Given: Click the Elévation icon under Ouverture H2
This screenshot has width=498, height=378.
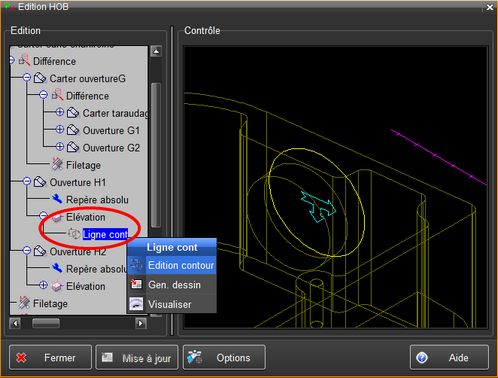Looking at the screenshot, I should click(x=57, y=286).
